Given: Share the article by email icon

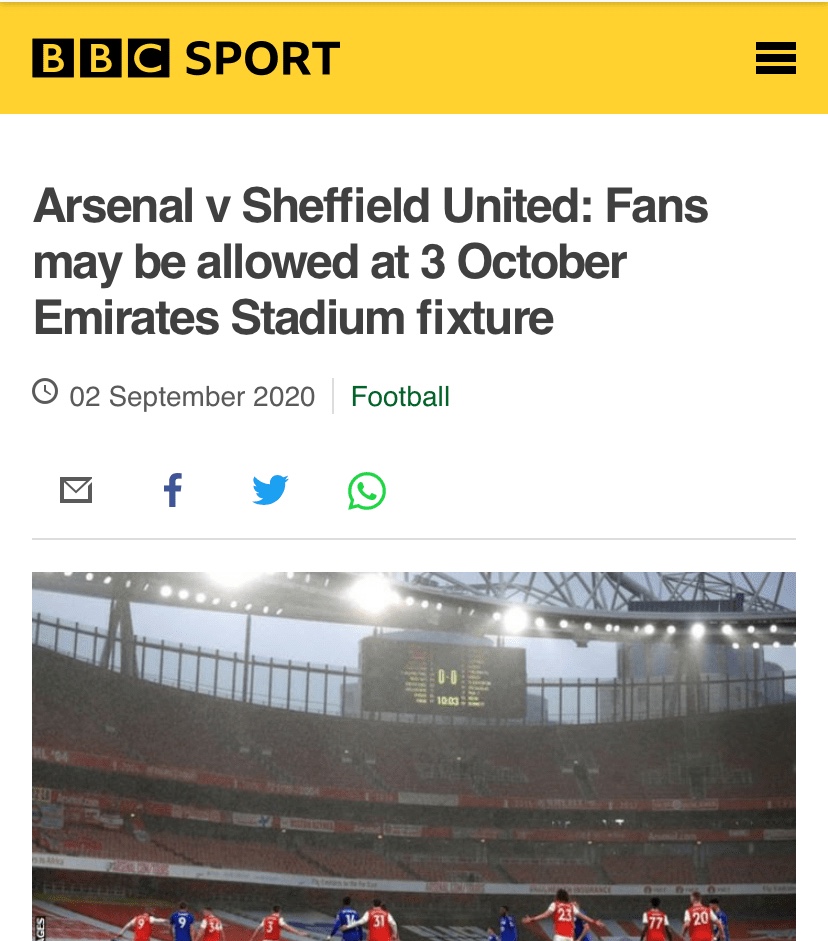Looking at the screenshot, I should point(76,491).
